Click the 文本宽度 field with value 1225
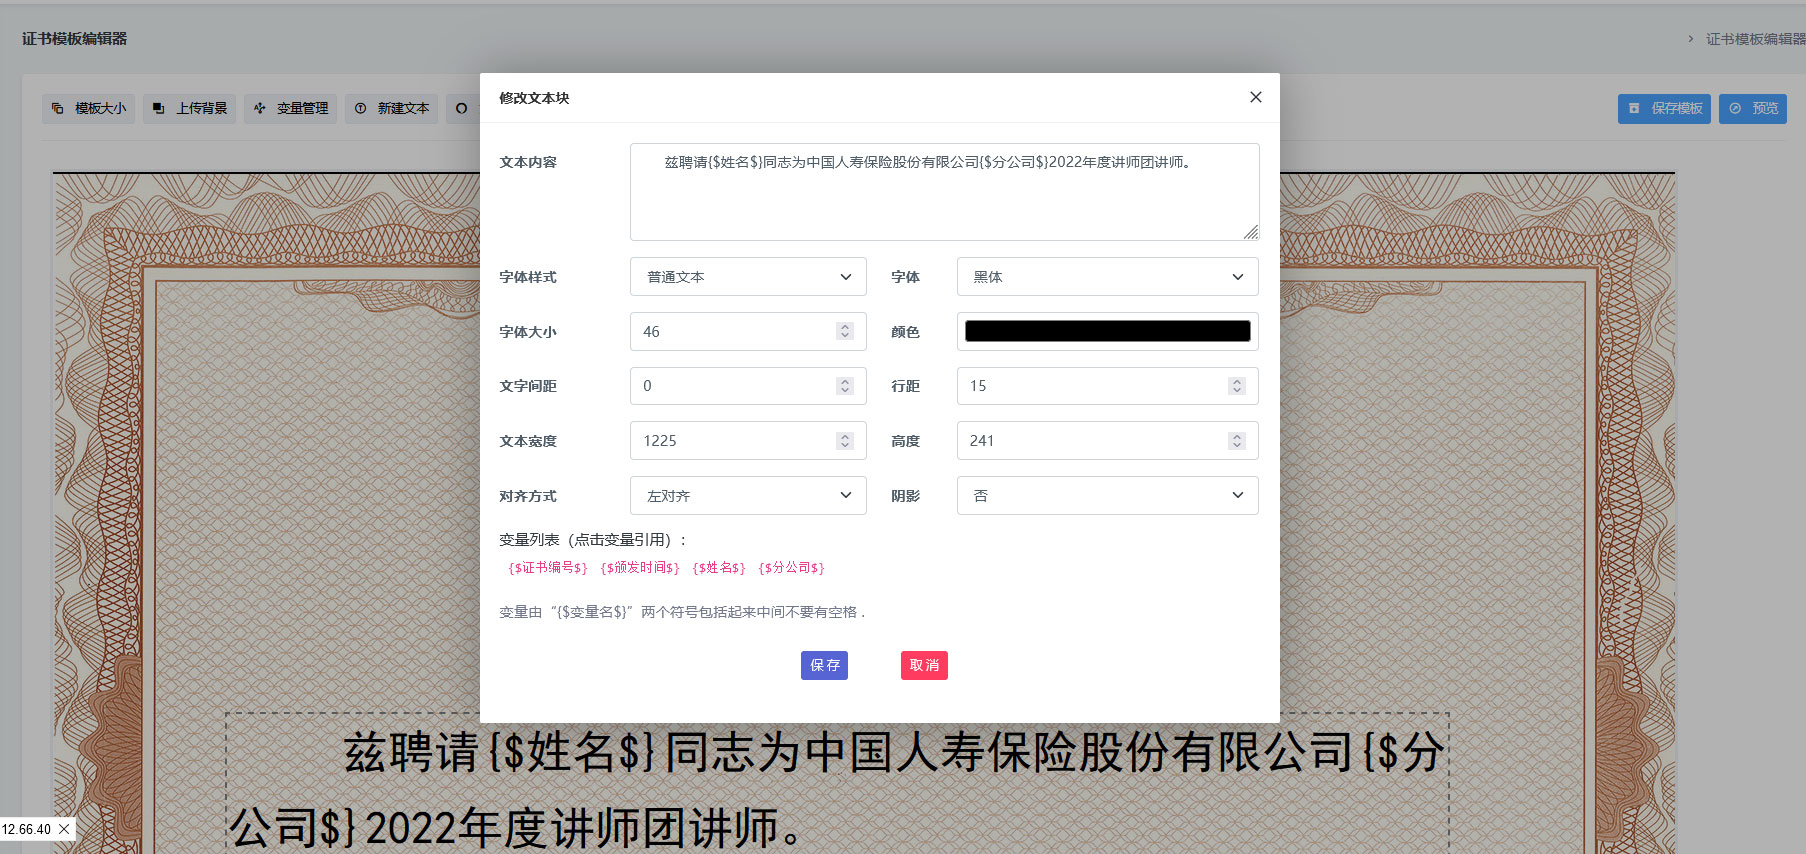This screenshot has height=854, width=1806. (x=748, y=441)
